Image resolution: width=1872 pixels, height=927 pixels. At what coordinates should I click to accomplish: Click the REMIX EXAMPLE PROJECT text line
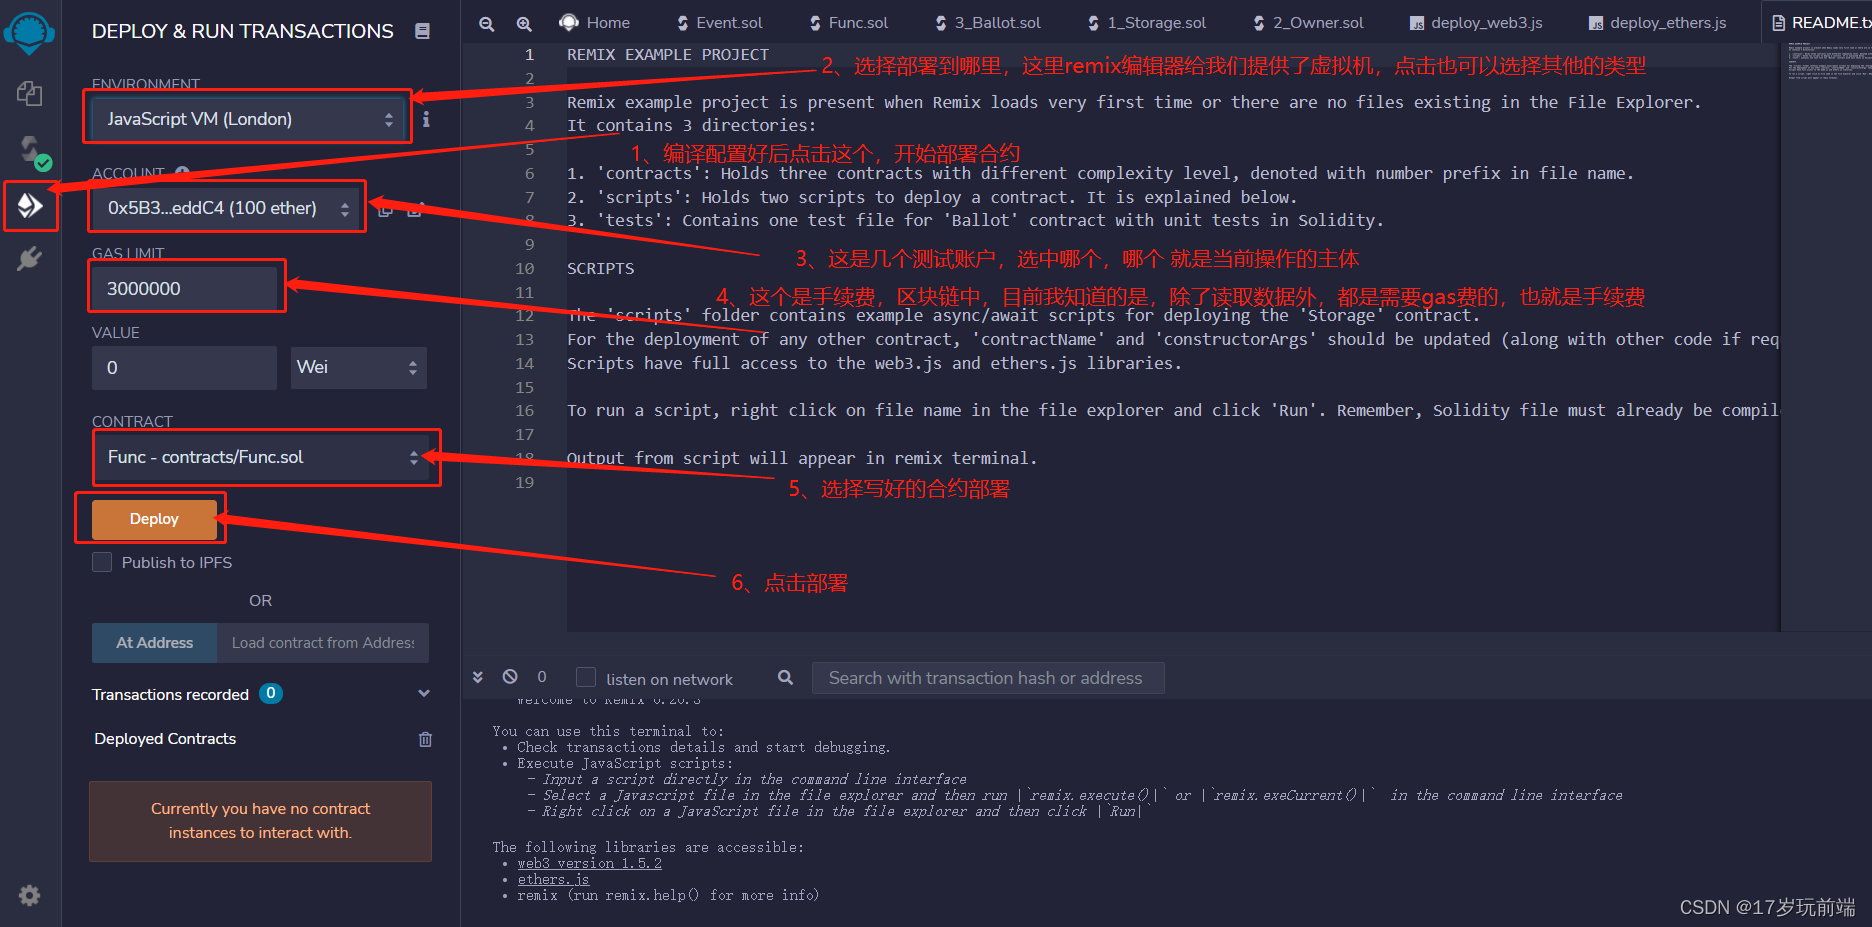pos(668,55)
